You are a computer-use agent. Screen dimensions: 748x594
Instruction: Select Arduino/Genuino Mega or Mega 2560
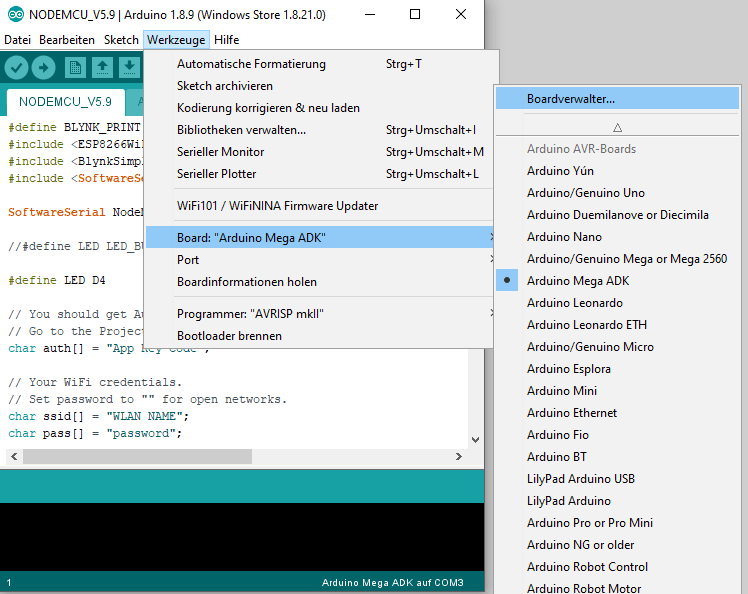[x=617, y=259]
